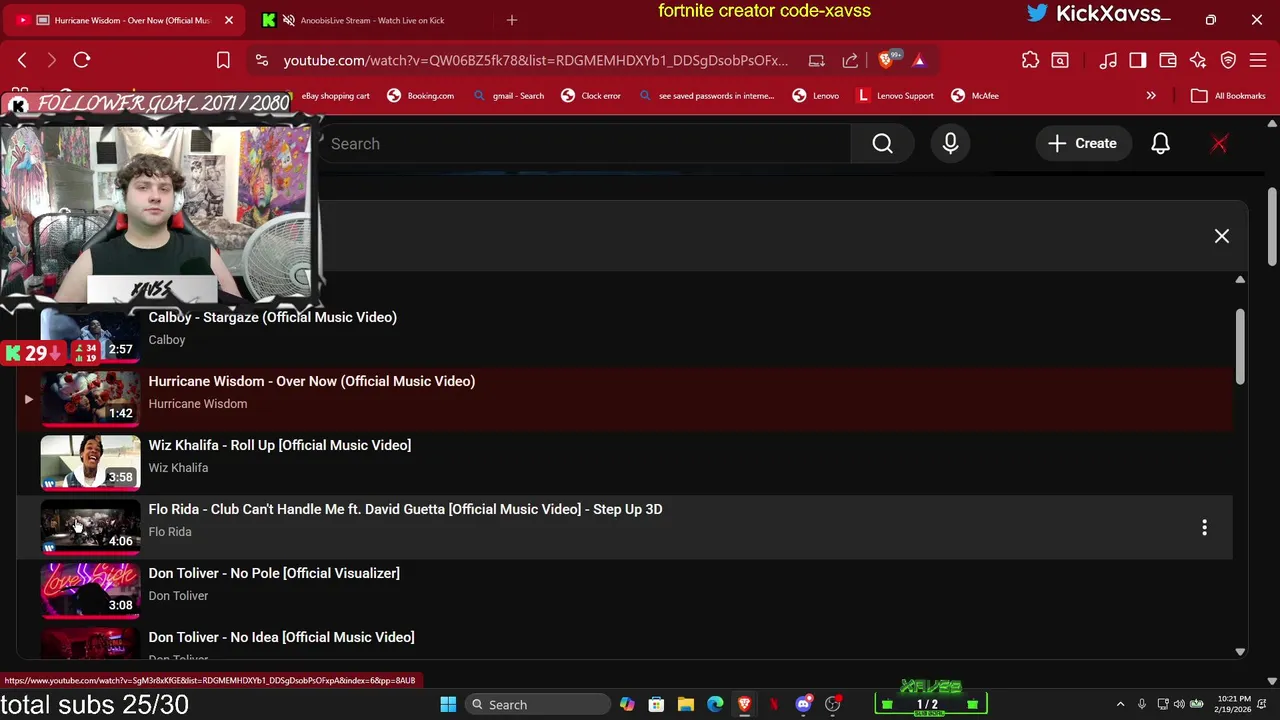Open the Lenovo bookmark
1280x720 pixels.
pos(816,96)
